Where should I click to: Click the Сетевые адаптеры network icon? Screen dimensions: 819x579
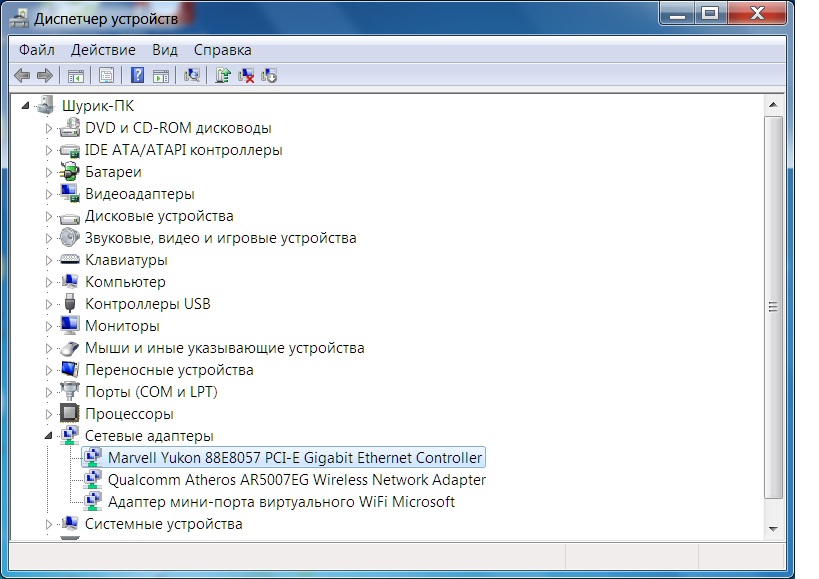click(x=69, y=435)
